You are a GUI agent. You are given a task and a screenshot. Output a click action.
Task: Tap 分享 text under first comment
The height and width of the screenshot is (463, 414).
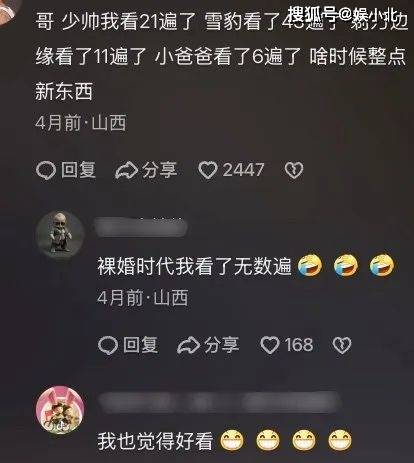159,170
